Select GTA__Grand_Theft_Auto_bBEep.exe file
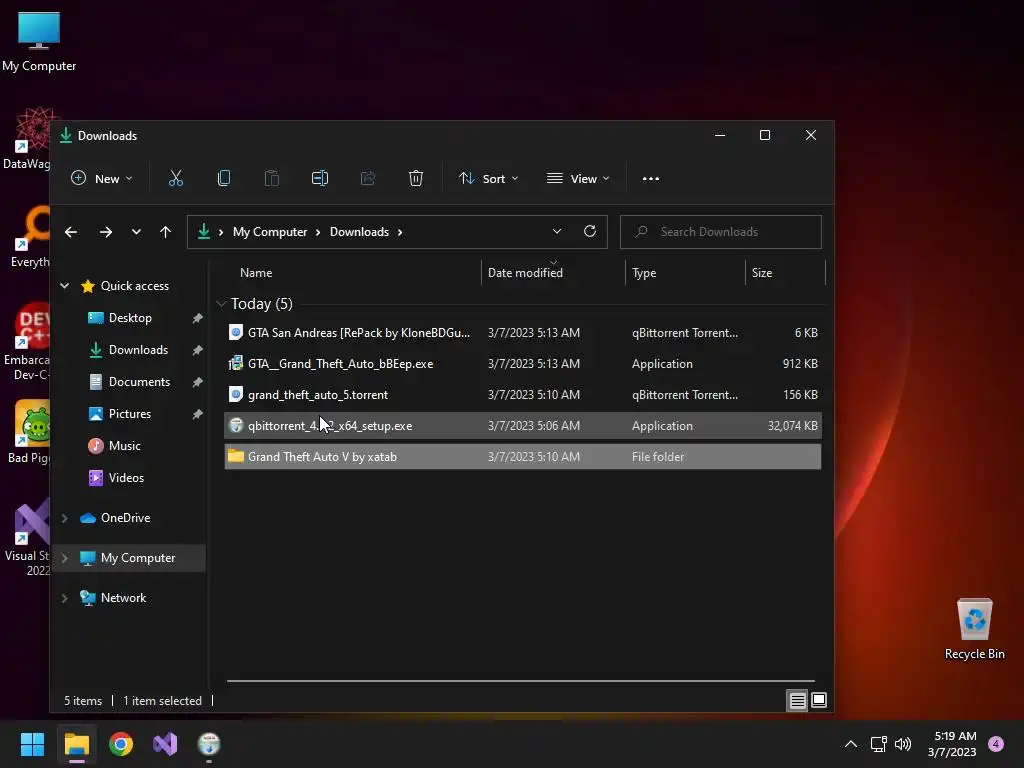The width and height of the screenshot is (1024, 768). coord(522,364)
